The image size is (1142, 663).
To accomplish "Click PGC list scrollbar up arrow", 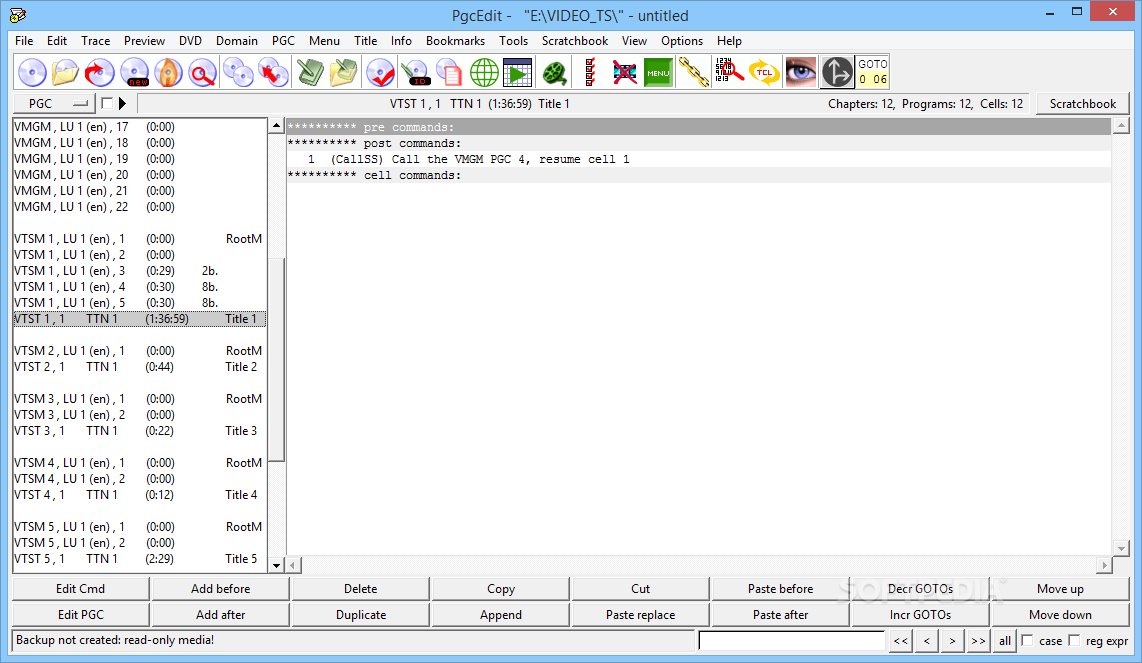I will pos(276,125).
